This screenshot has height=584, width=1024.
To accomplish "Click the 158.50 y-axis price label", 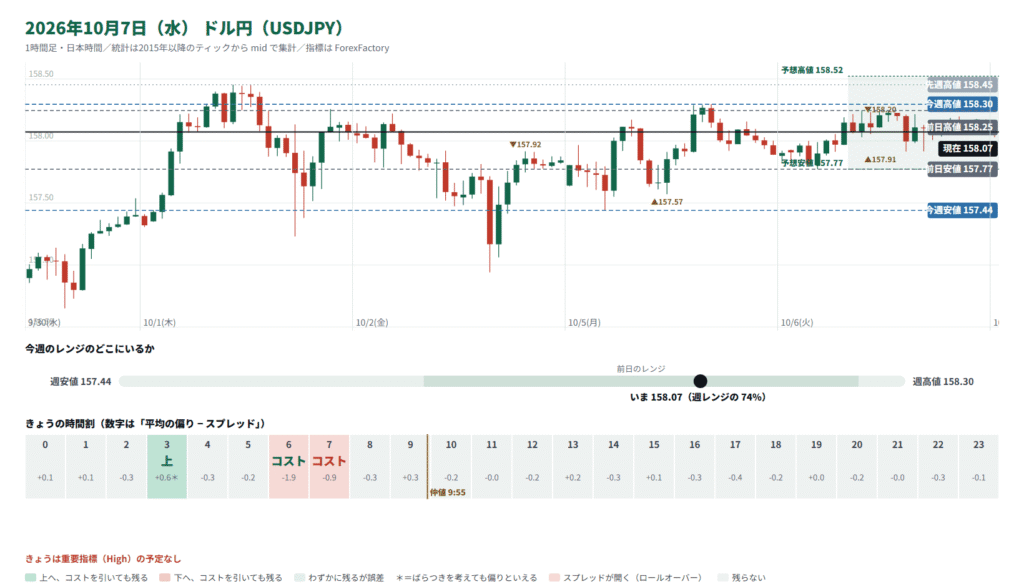I will [x=41, y=74].
